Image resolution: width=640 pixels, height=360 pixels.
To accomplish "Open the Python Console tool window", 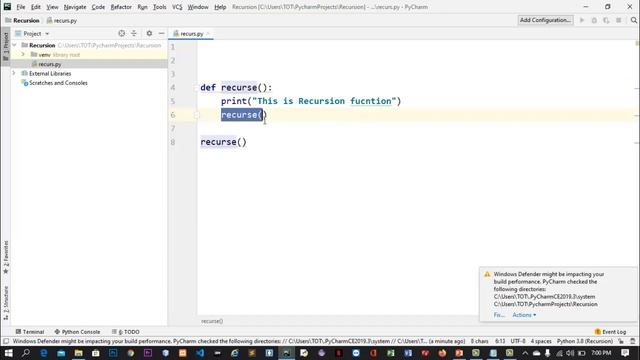I will click(77, 332).
